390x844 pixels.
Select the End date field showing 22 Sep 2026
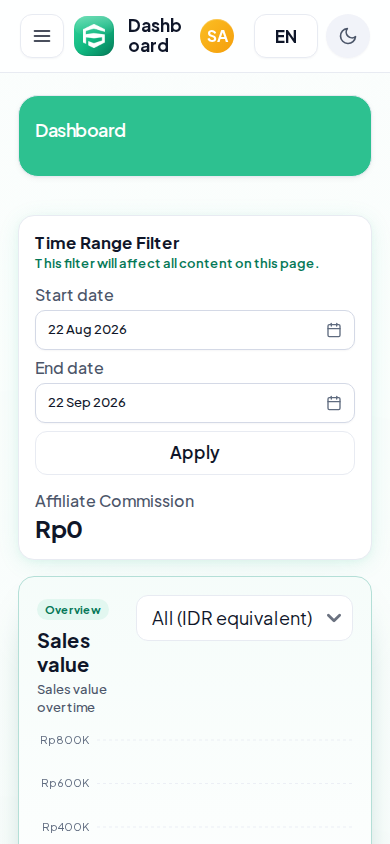(195, 403)
